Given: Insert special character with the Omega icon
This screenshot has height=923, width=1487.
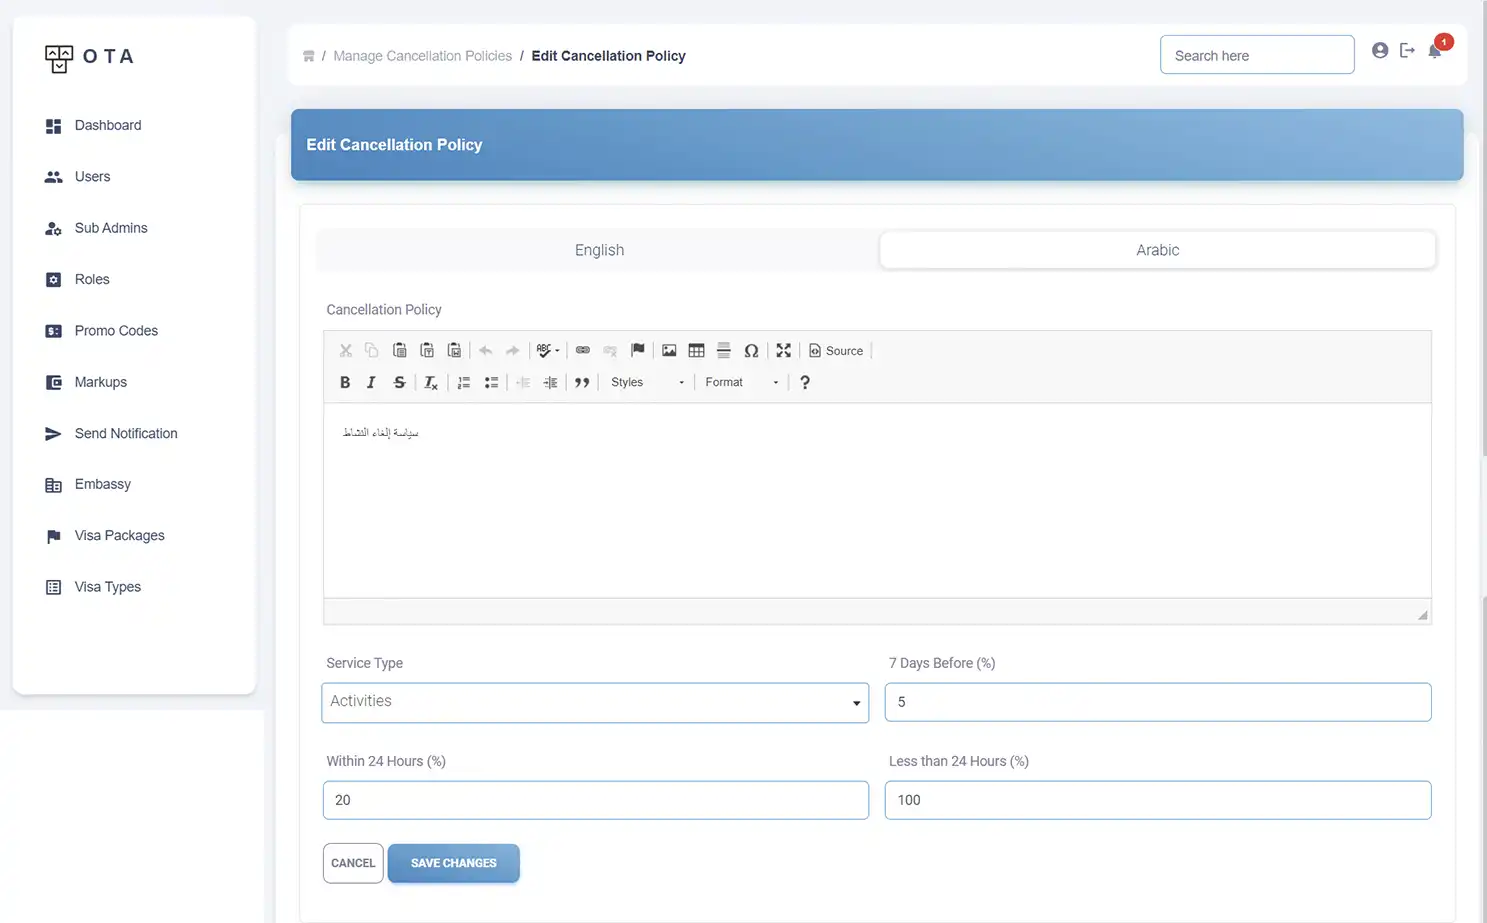Looking at the screenshot, I should coord(751,350).
